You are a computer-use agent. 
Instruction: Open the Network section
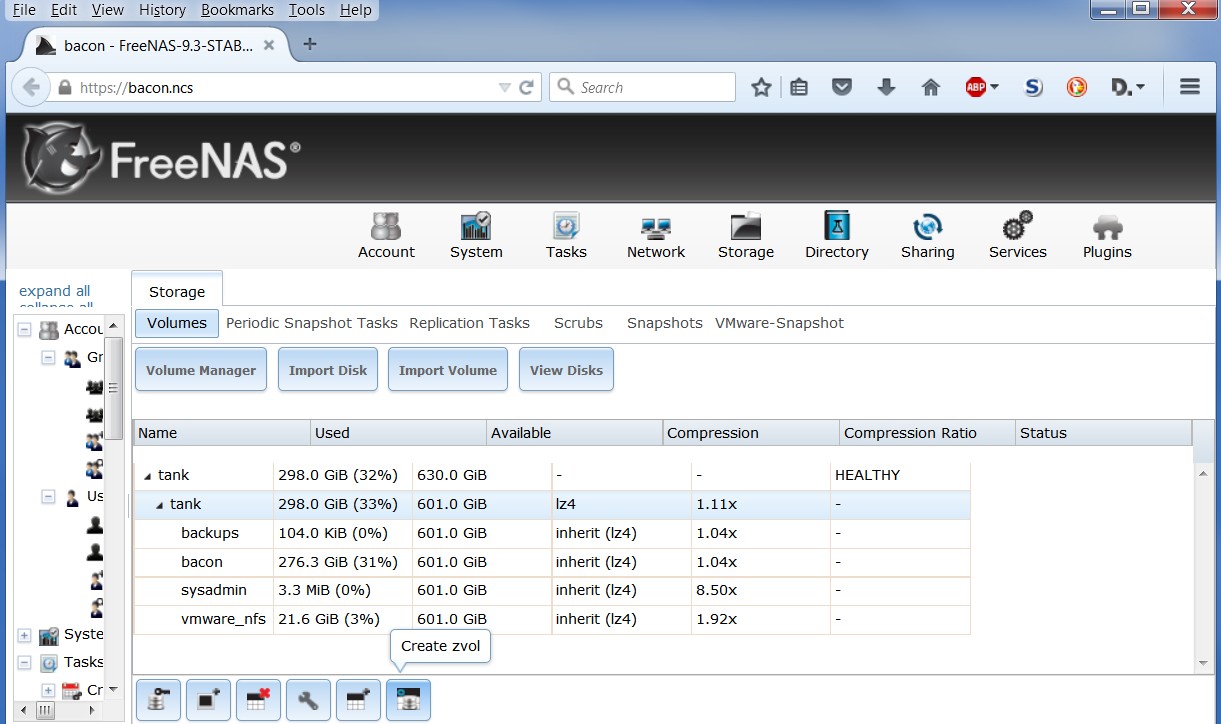(656, 236)
